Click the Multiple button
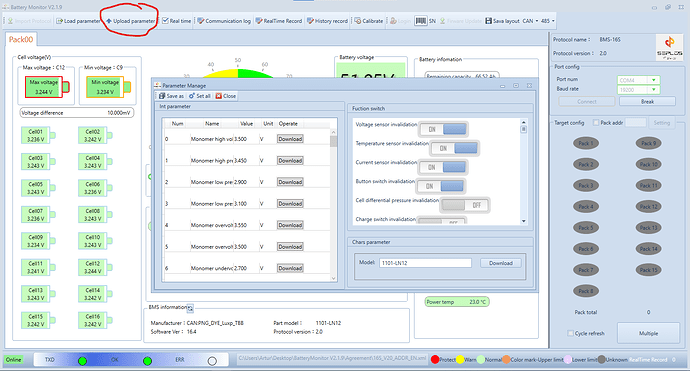This screenshot has height=371, width=690. (648, 333)
